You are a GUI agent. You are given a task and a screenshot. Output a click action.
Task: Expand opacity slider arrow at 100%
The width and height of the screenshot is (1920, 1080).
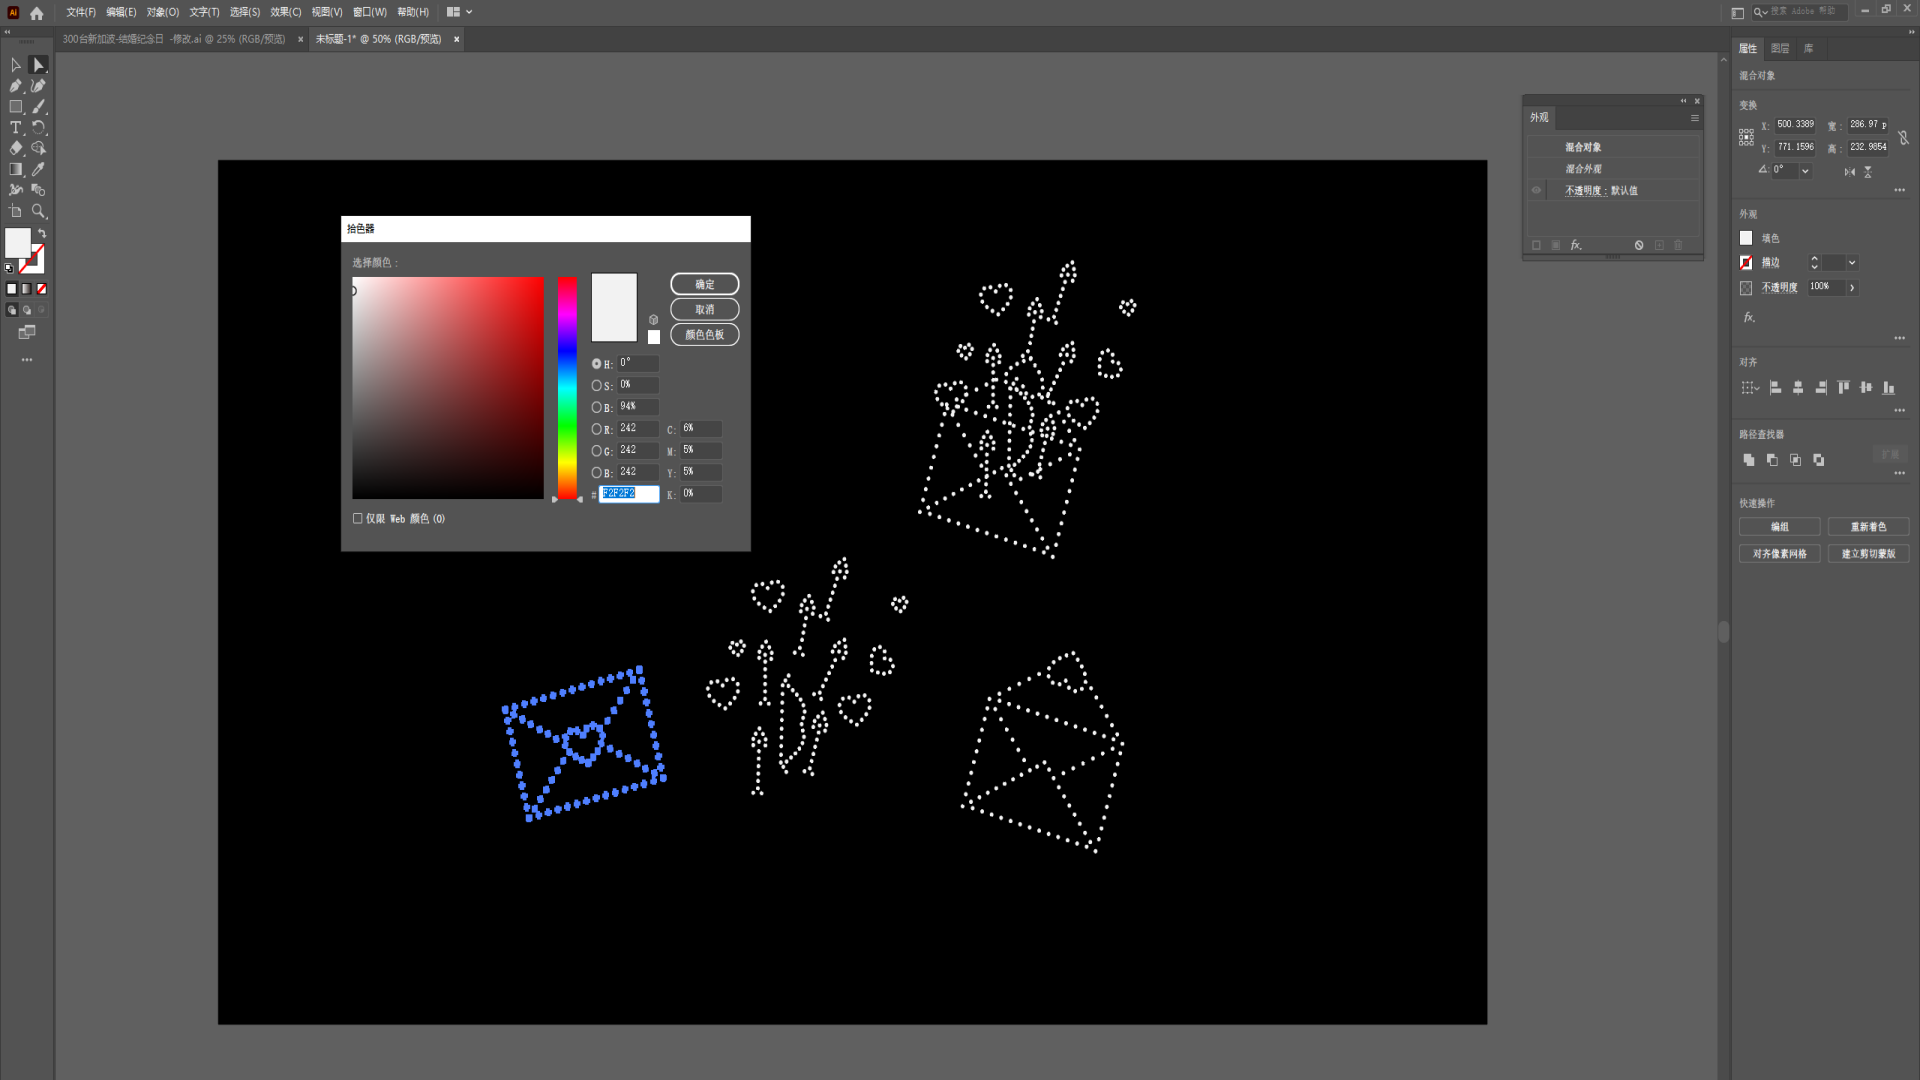[x=1852, y=287]
